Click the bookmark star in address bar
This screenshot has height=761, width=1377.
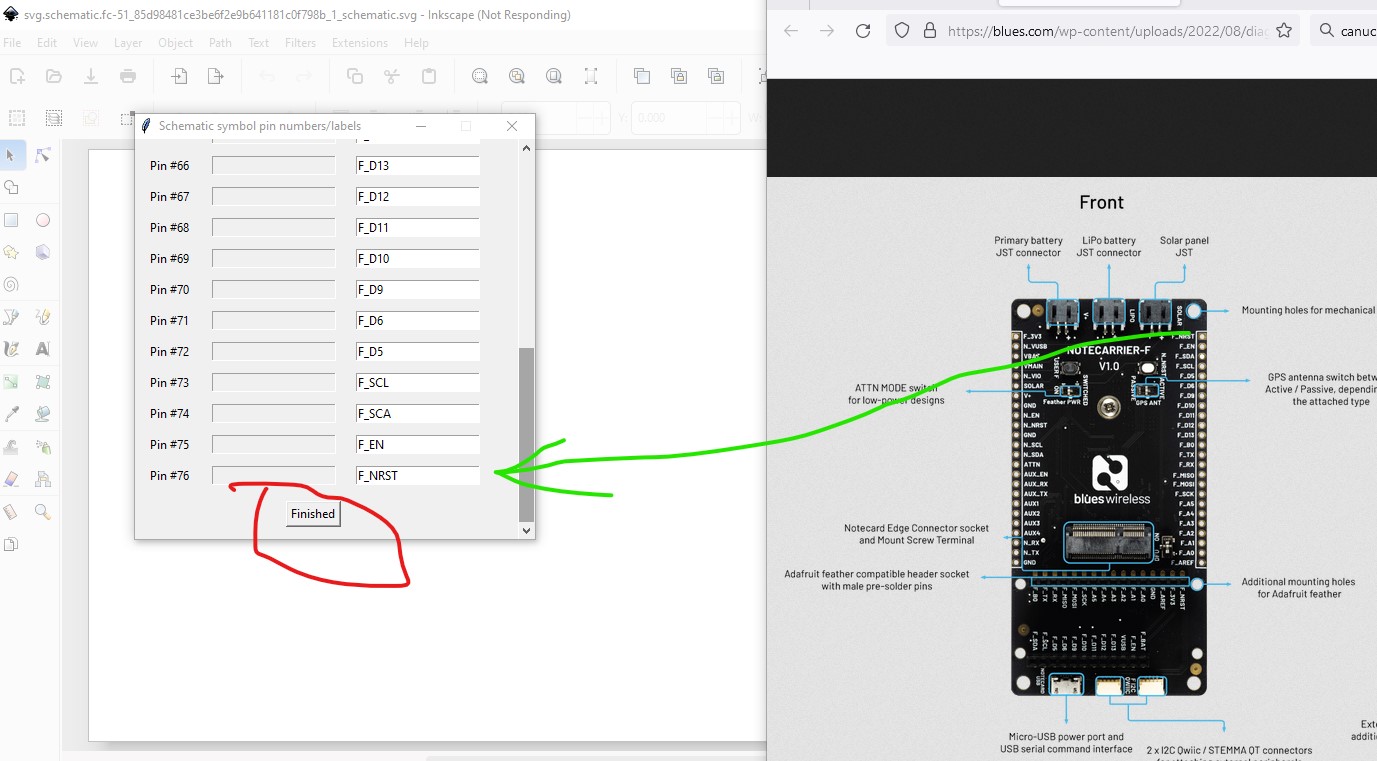(1284, 31)
